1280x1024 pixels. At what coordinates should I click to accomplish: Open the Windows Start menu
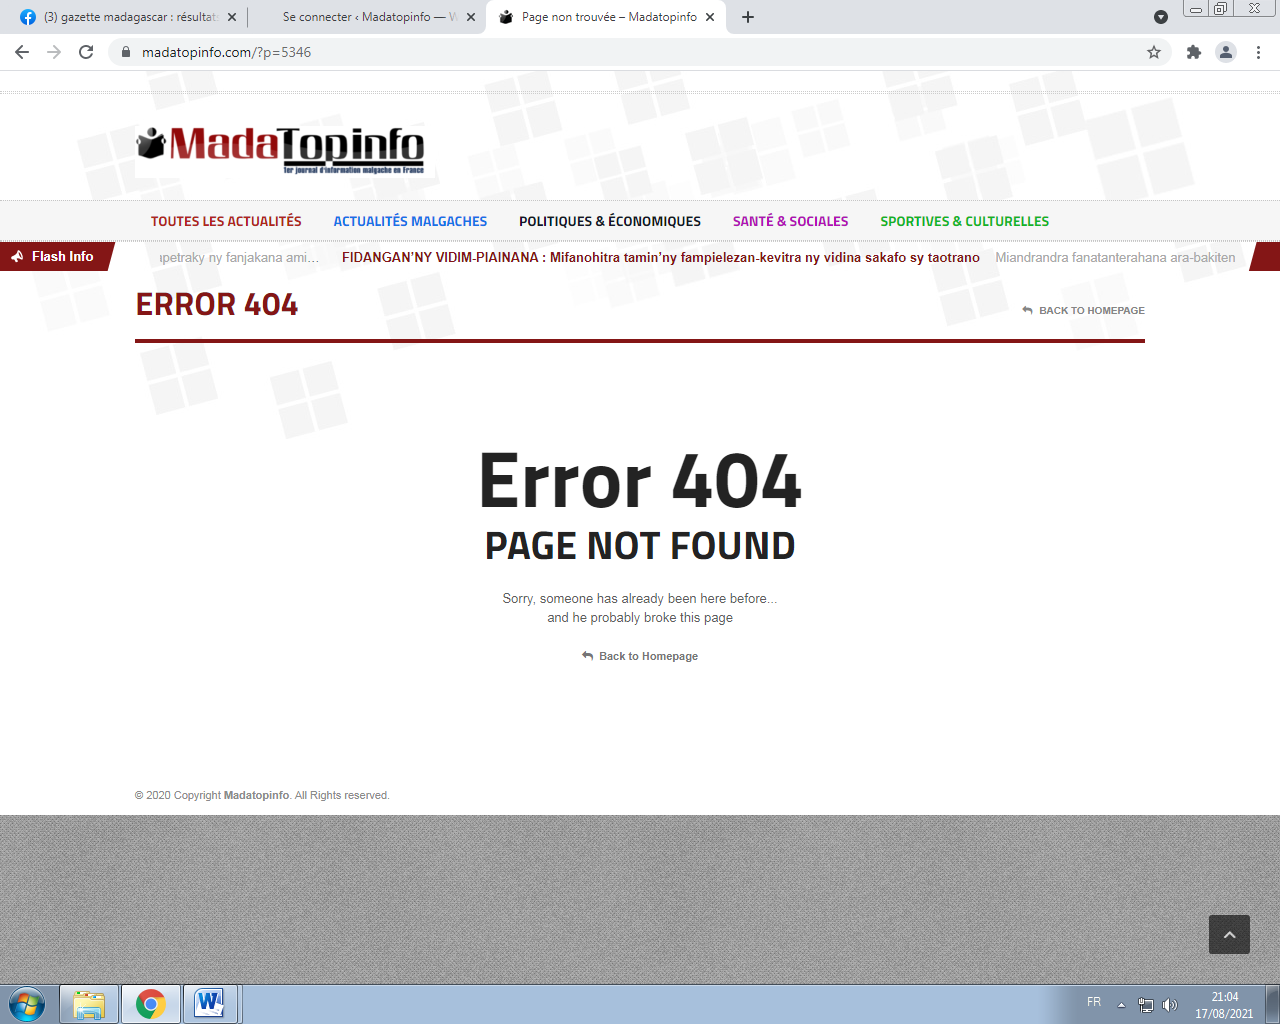[27, 1004]
